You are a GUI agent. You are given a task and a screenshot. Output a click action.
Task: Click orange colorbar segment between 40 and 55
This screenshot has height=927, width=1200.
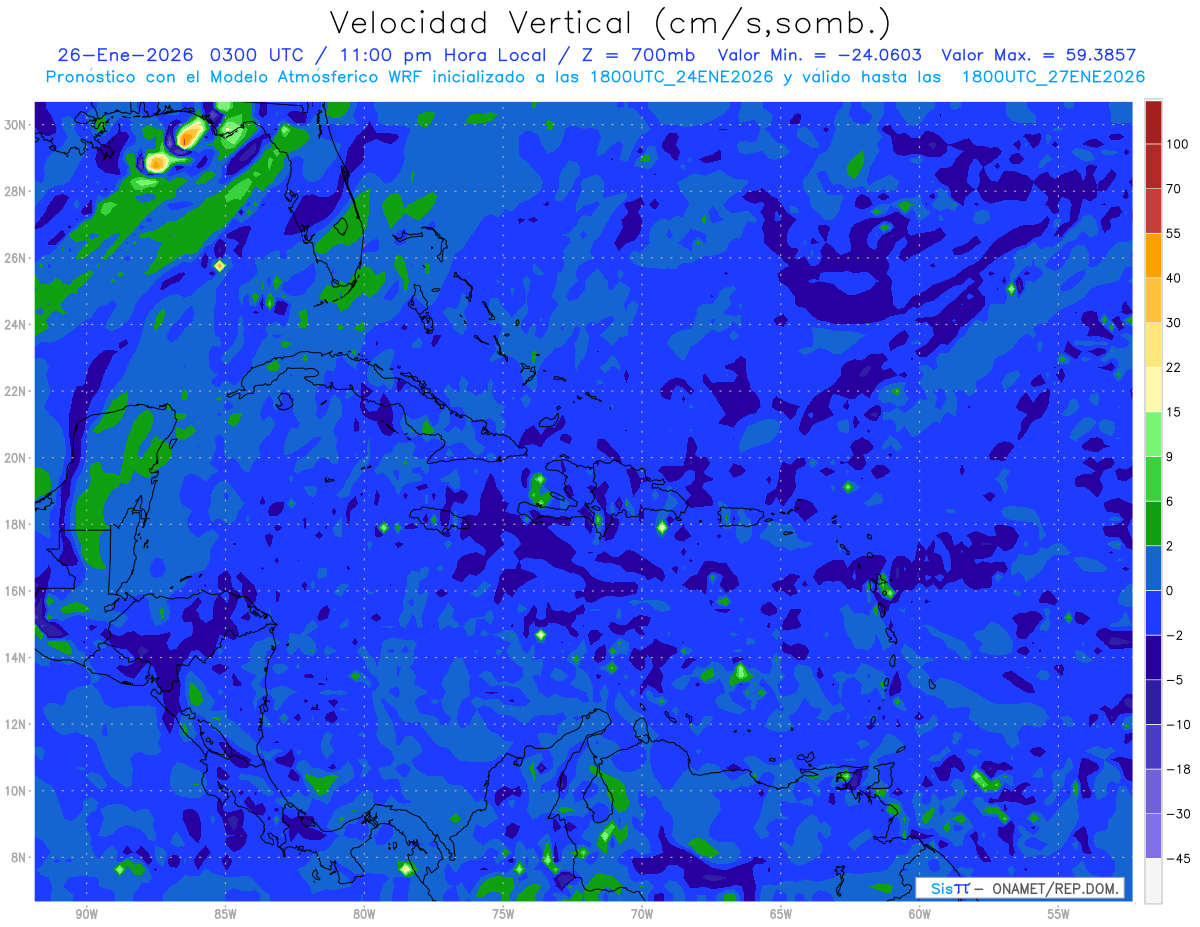tap(1153, 255)
